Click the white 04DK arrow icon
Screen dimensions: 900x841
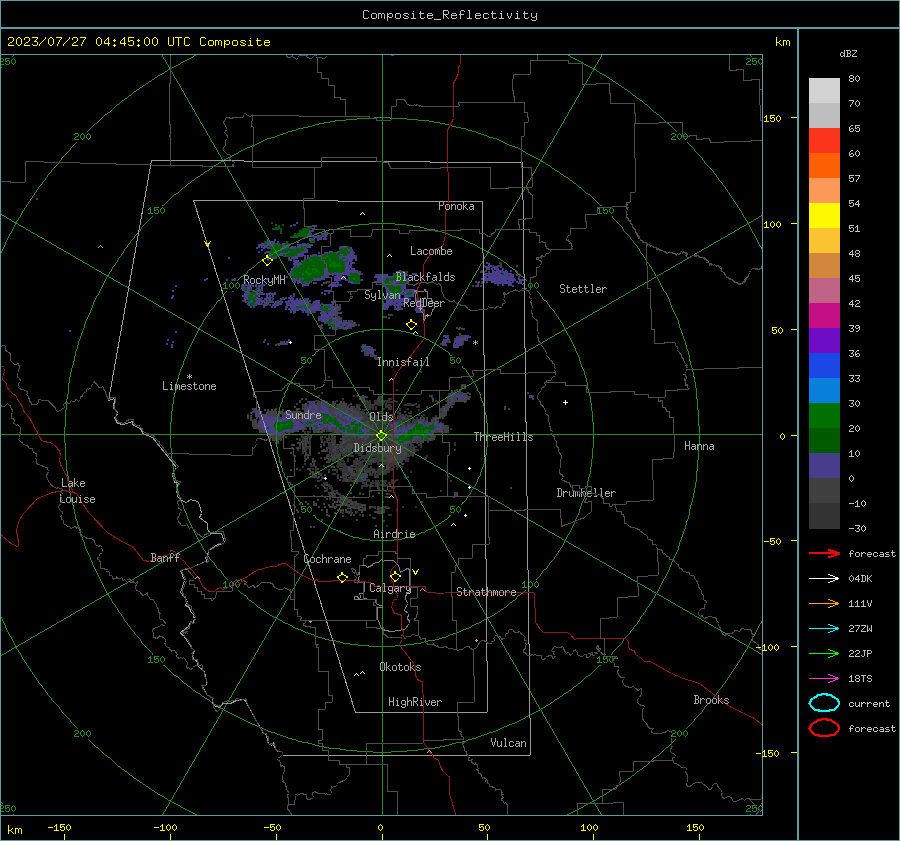click(824, 579)
